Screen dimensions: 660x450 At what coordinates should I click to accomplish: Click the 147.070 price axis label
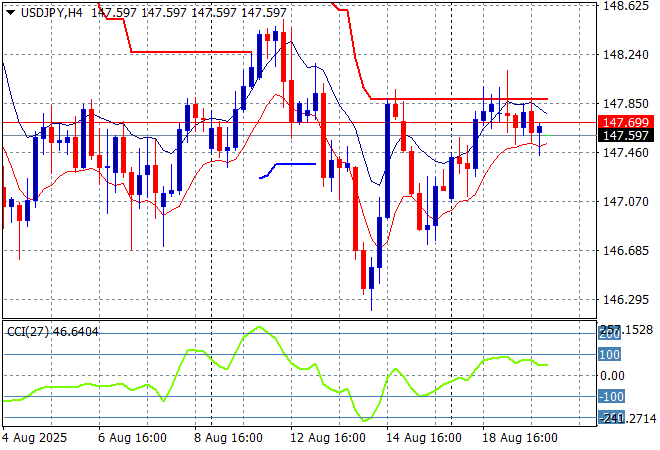626,201
